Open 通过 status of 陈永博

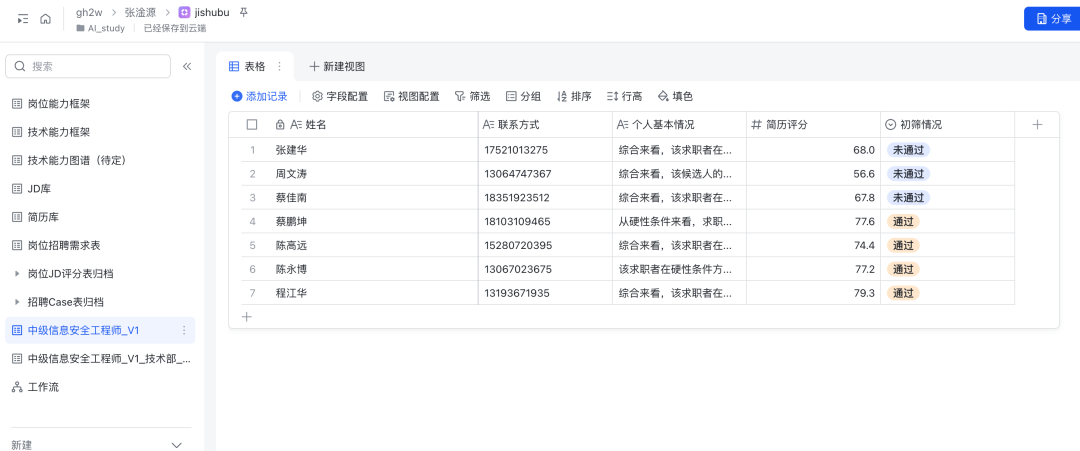click(903, 269)
